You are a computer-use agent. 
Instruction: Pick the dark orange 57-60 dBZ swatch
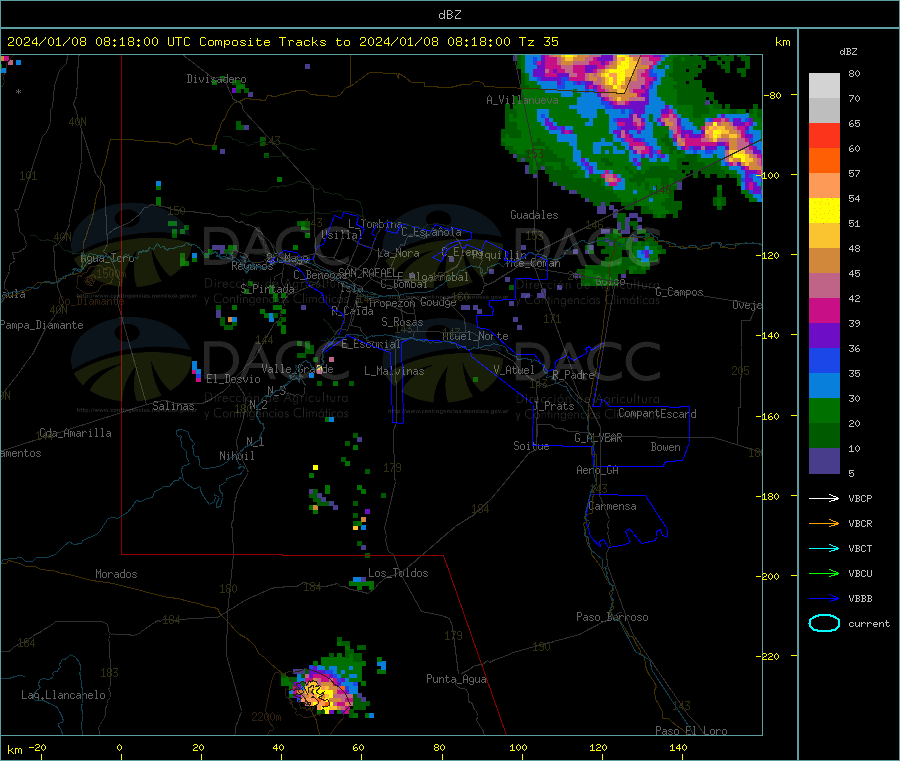[824, 161]
